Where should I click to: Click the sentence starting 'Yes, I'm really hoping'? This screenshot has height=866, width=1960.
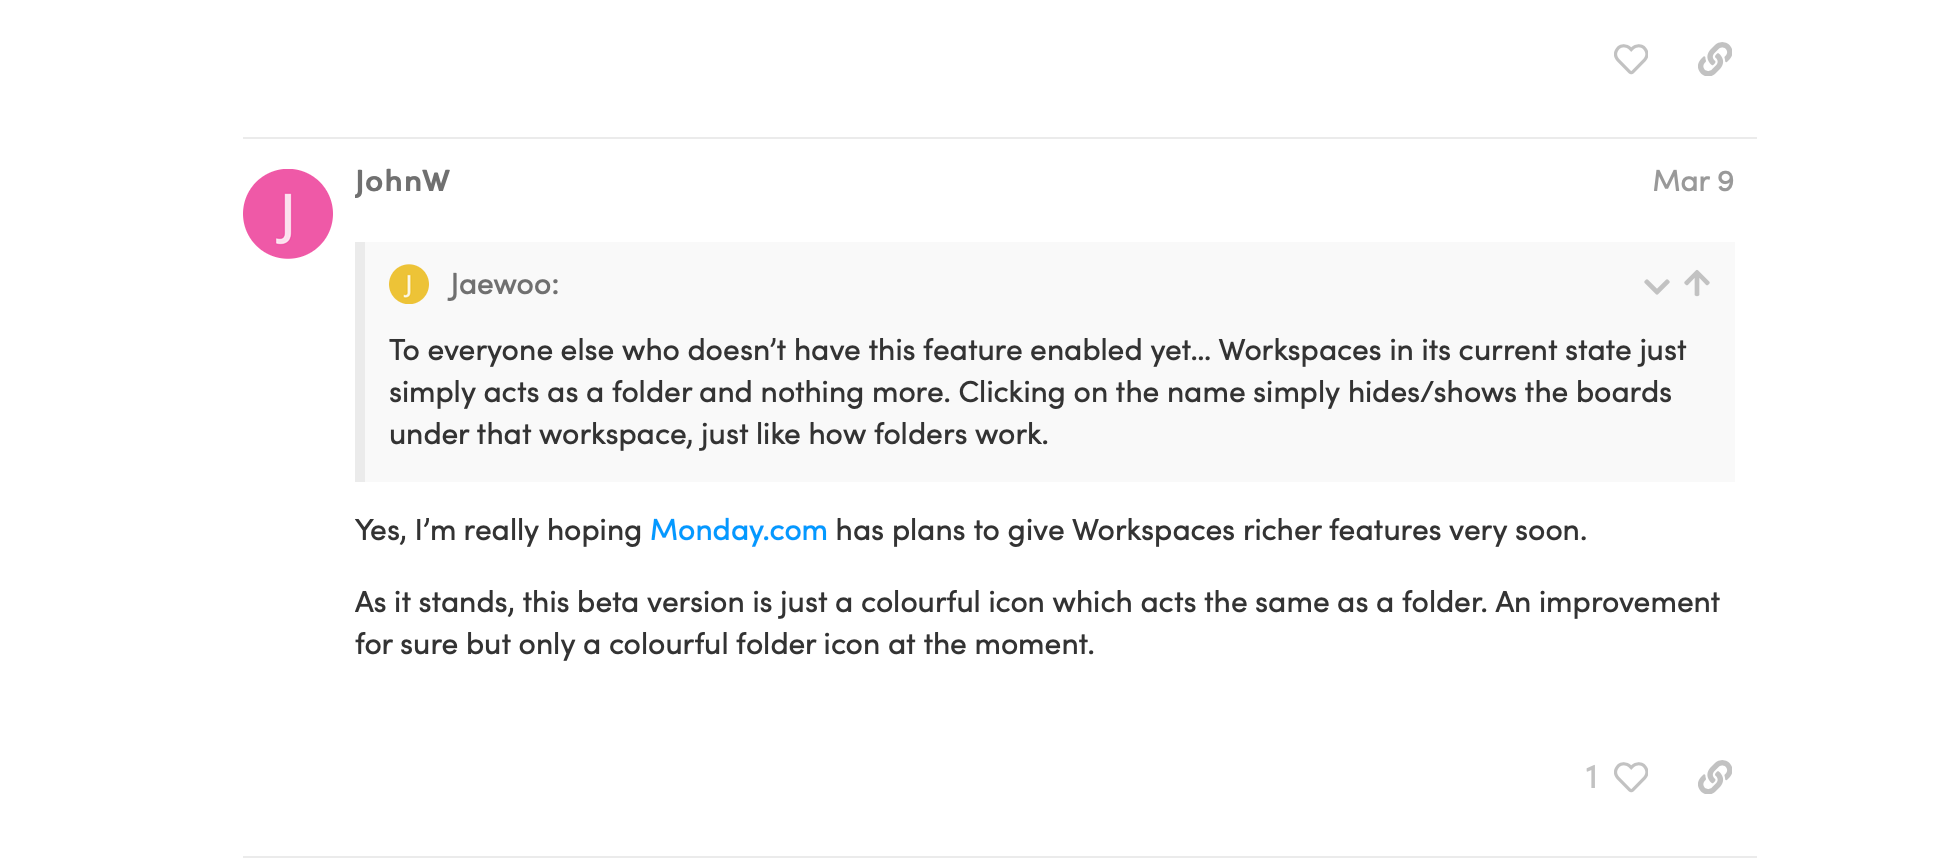(971, 530)
